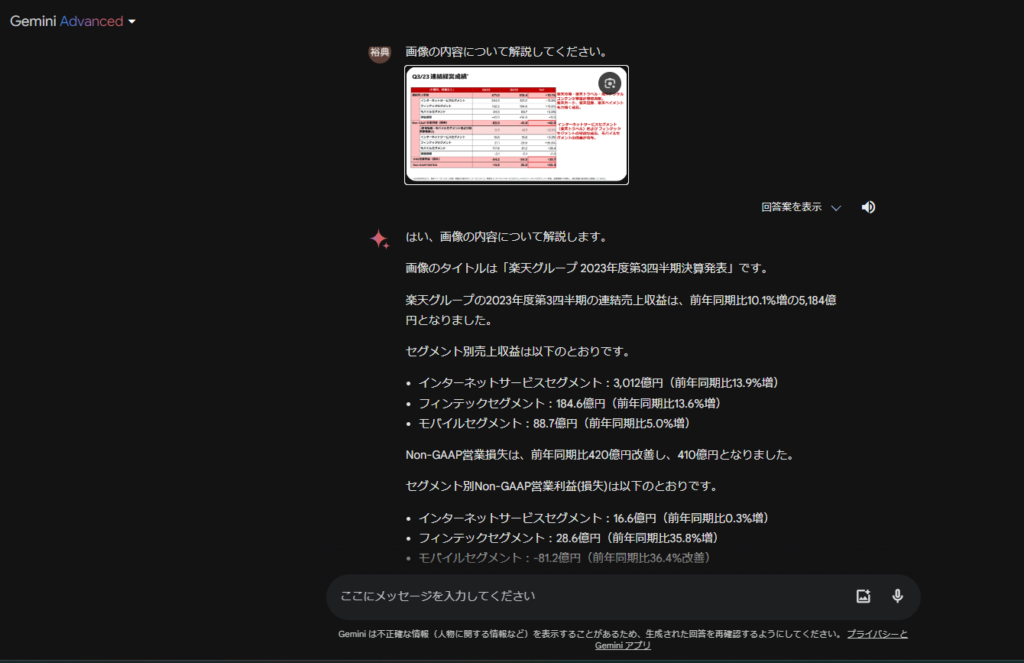Click the user prompt 画像の内容について解説してください
This screenshot has height=663, width=1024.
tap(520, 51)
